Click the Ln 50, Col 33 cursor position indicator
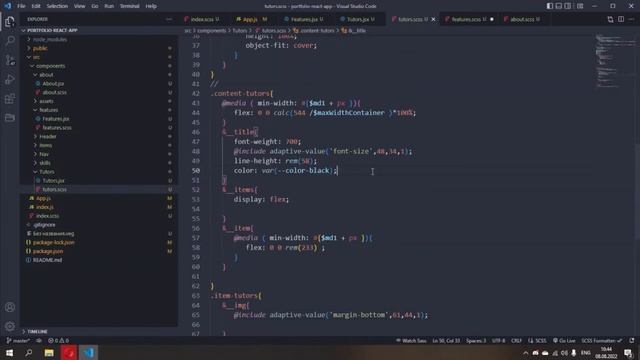Screen dimensions: 640x360 point(446,340)
